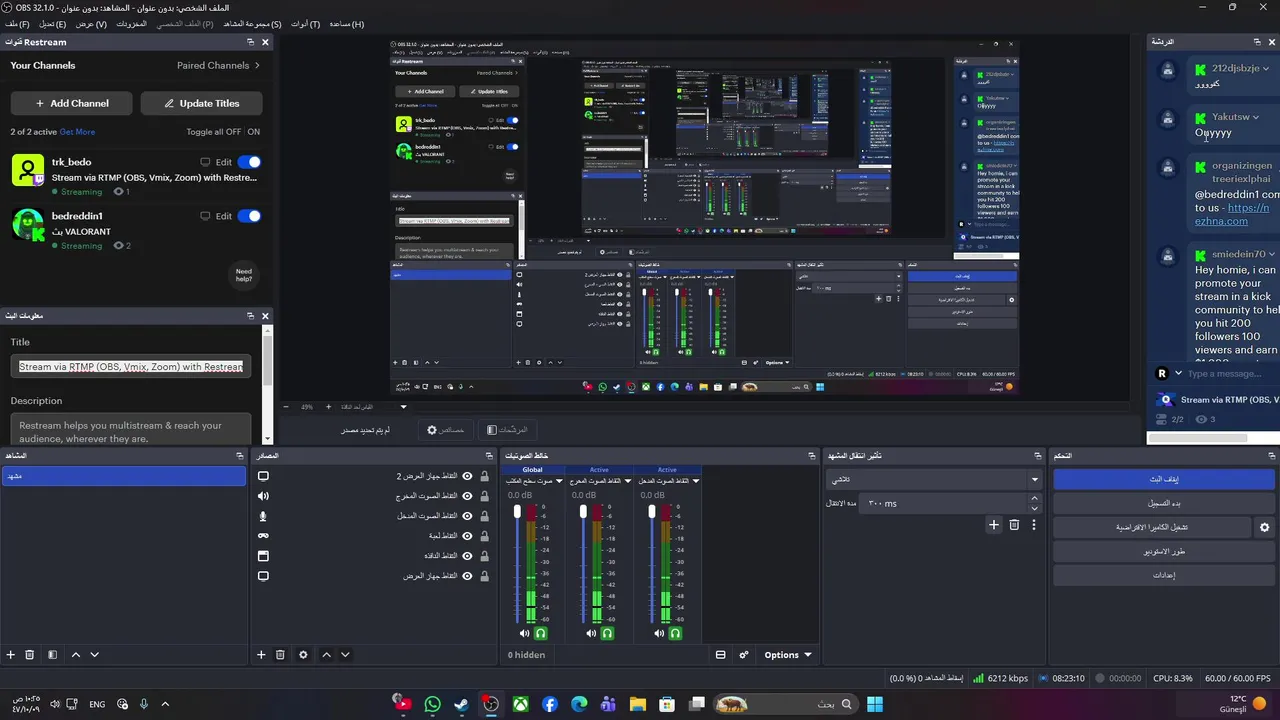Mute the Global desktop audio speaker icon
This screenshot has width=1280, height=720.
pyautogui.click(x=524, y=633)
